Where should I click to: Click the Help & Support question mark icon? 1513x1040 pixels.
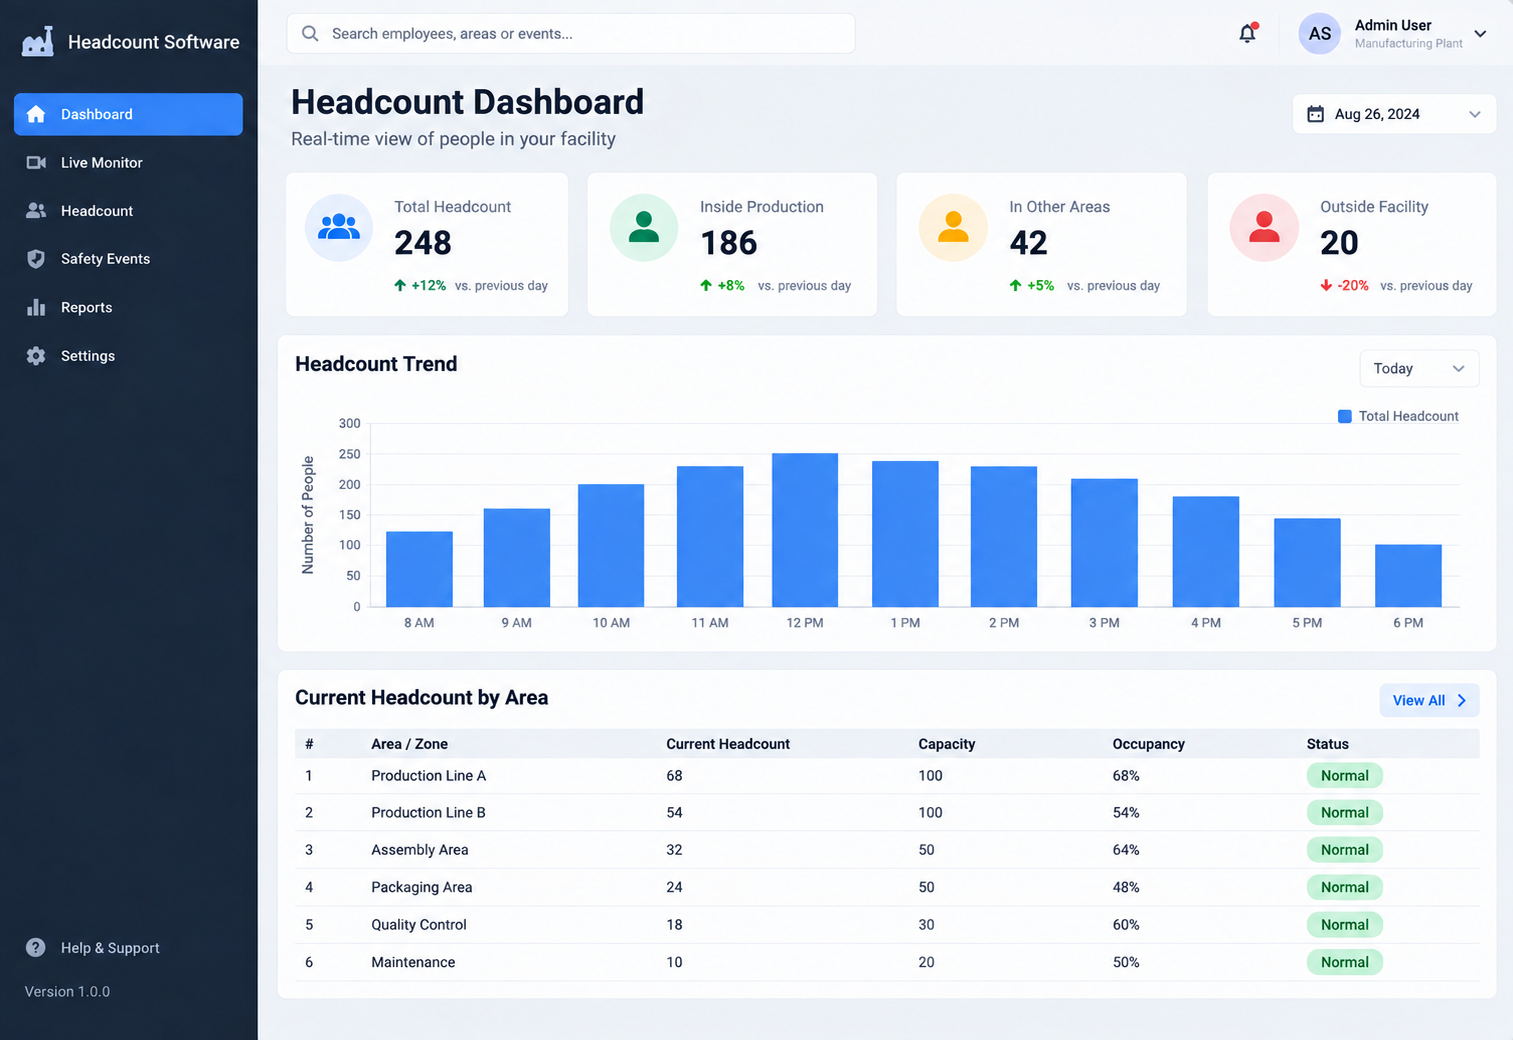tap(36, 948)
